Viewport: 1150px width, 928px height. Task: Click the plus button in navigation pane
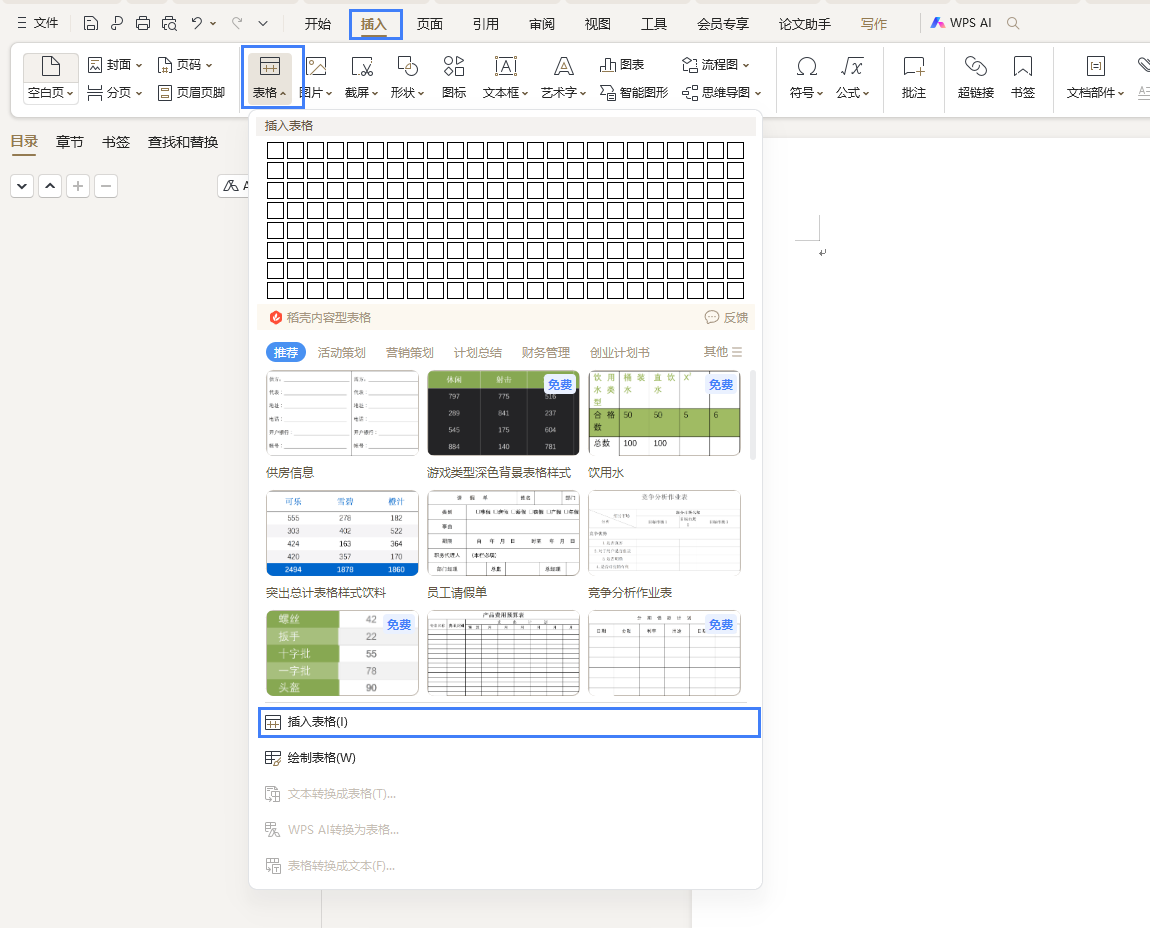point(78,186)
